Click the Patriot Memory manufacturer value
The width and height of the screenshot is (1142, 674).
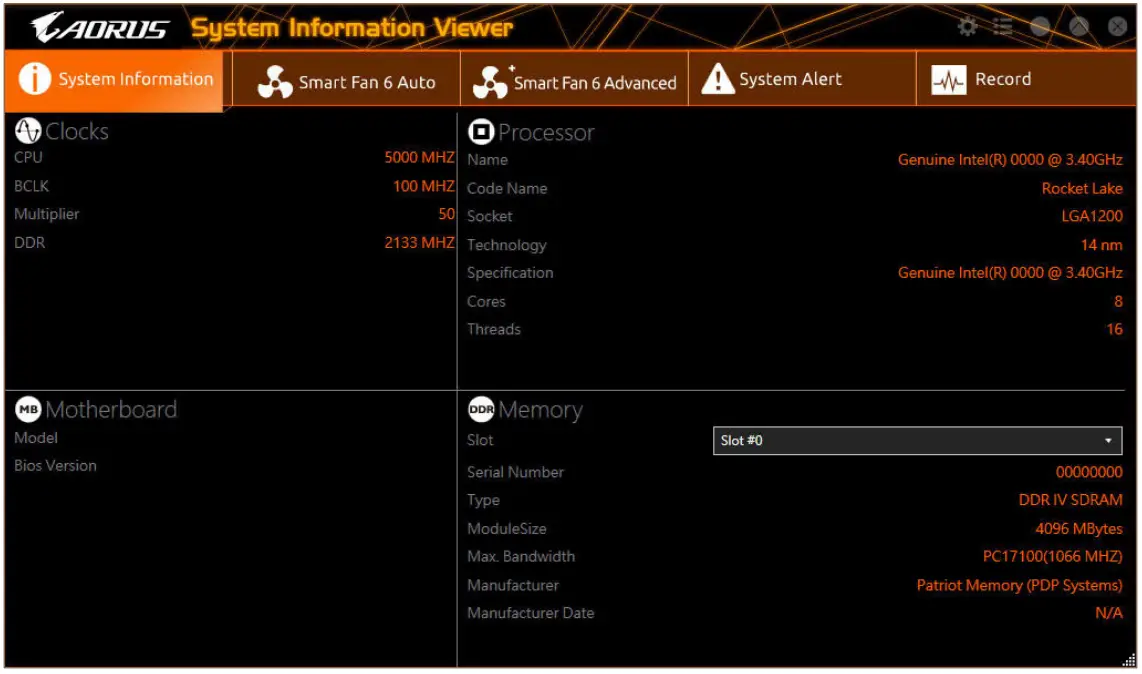(1019, 585)
